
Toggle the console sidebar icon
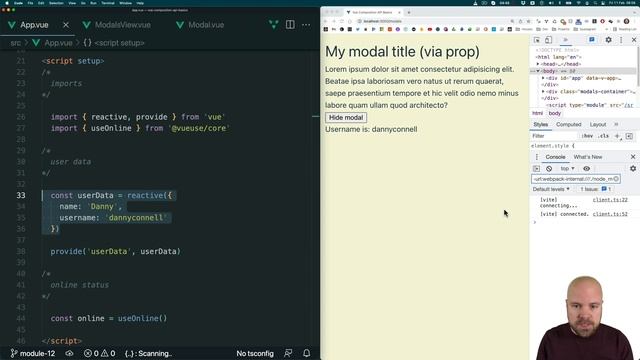coord(536,169)
